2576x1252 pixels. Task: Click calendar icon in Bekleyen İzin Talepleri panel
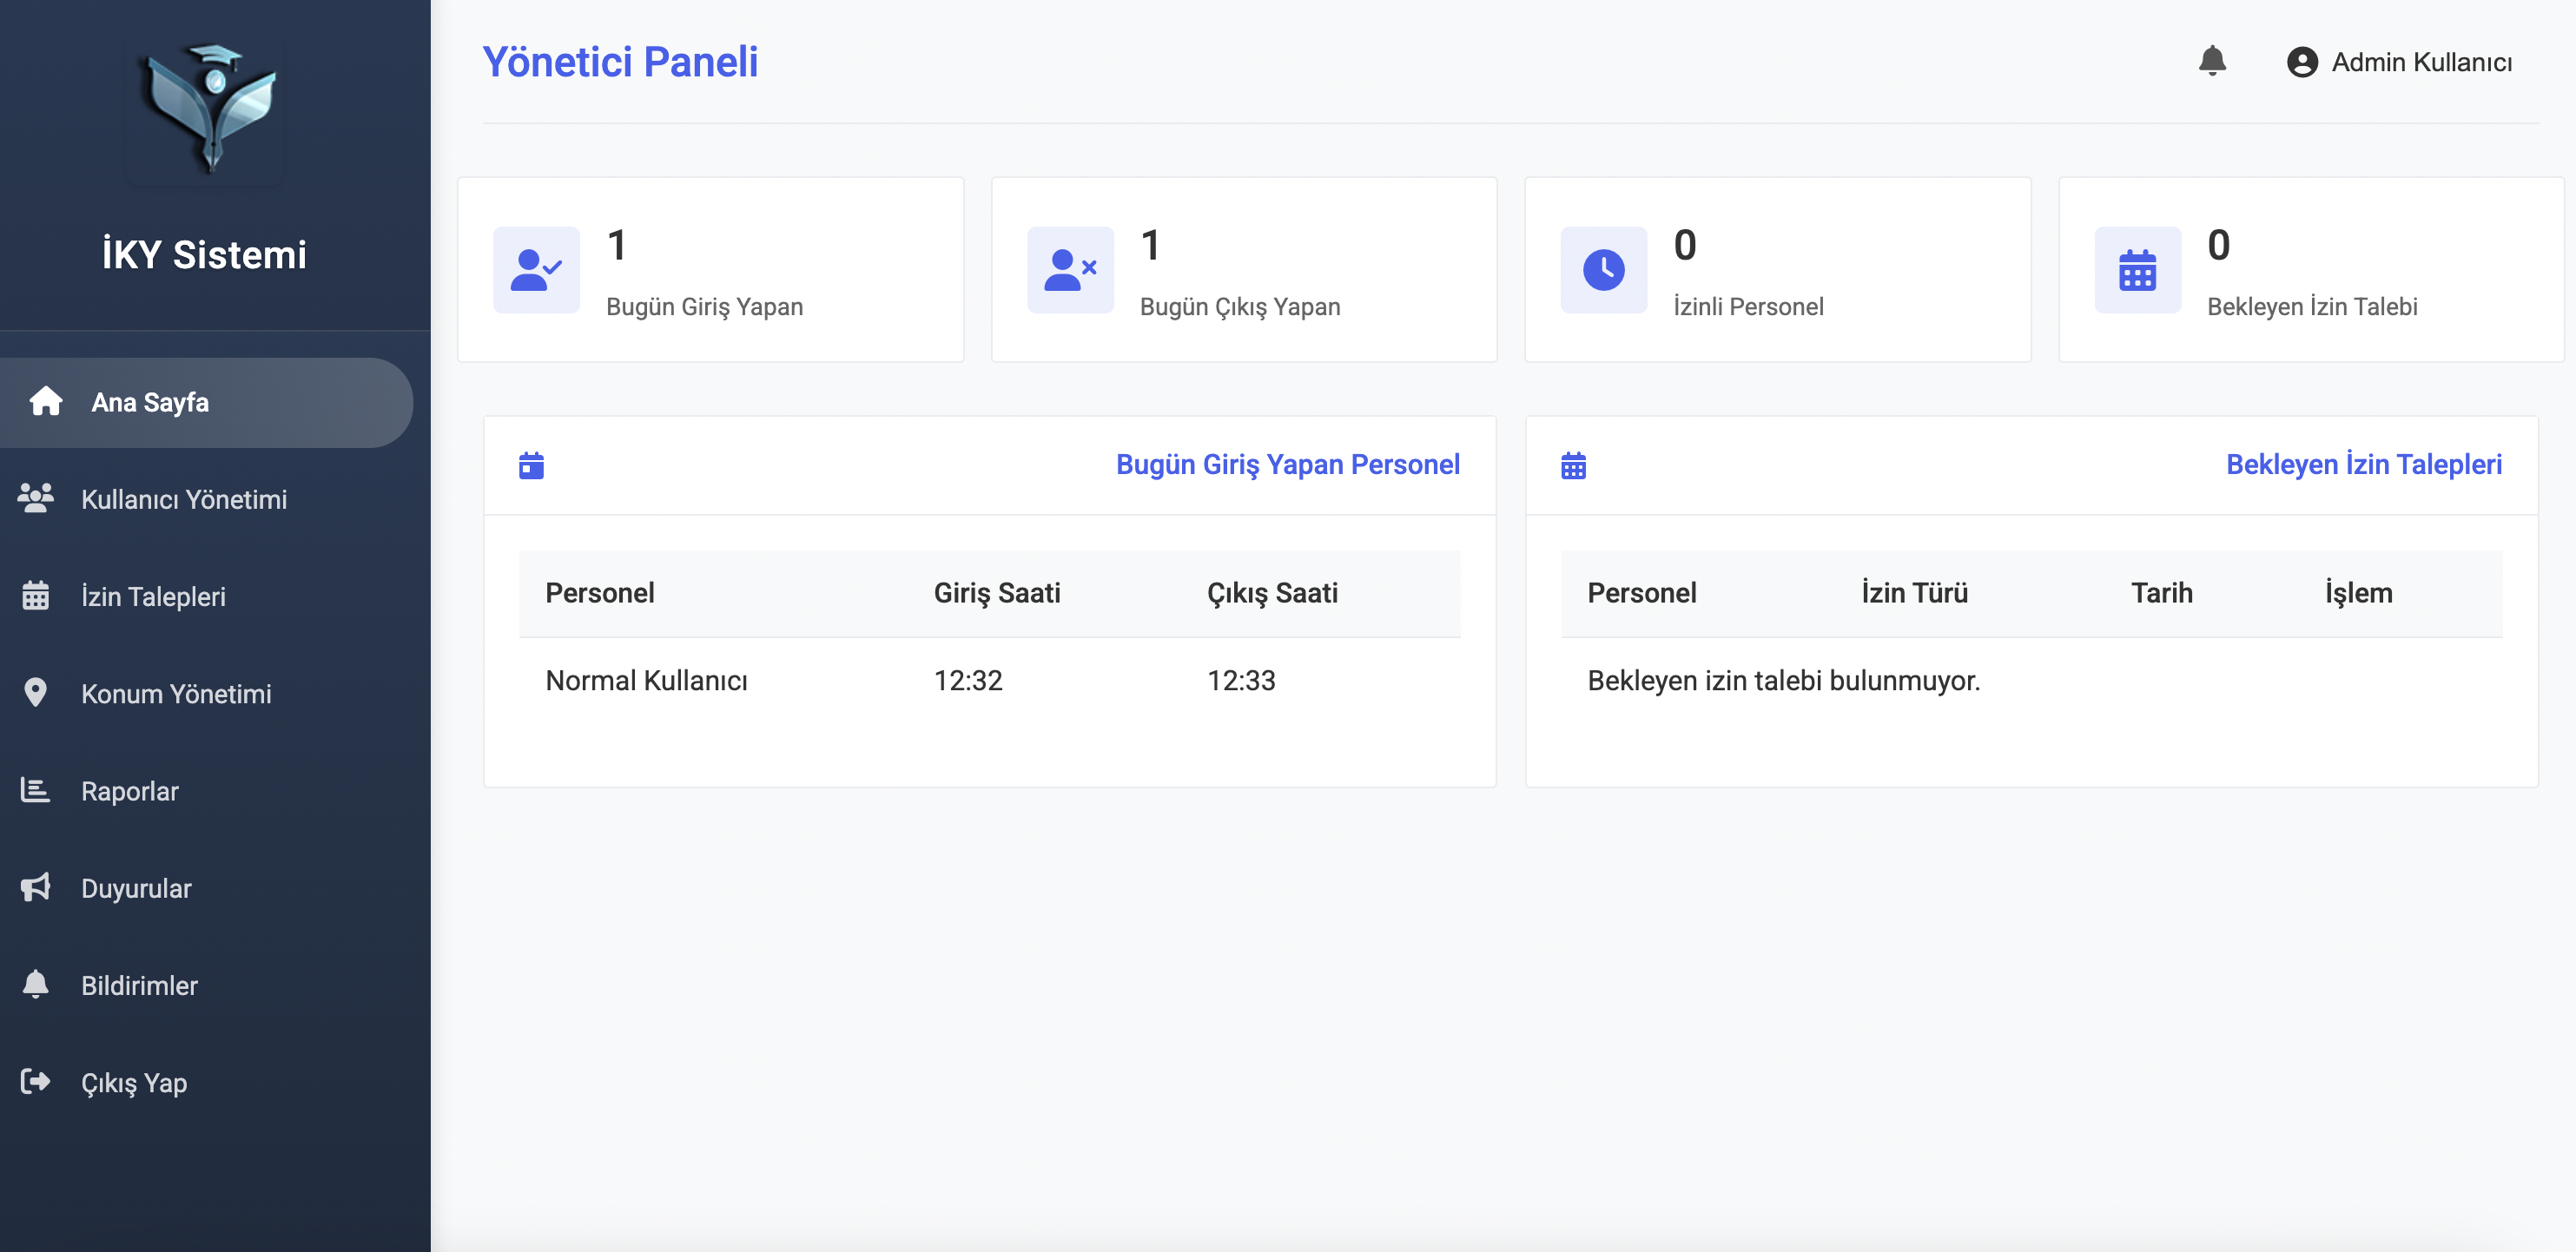1573,466
